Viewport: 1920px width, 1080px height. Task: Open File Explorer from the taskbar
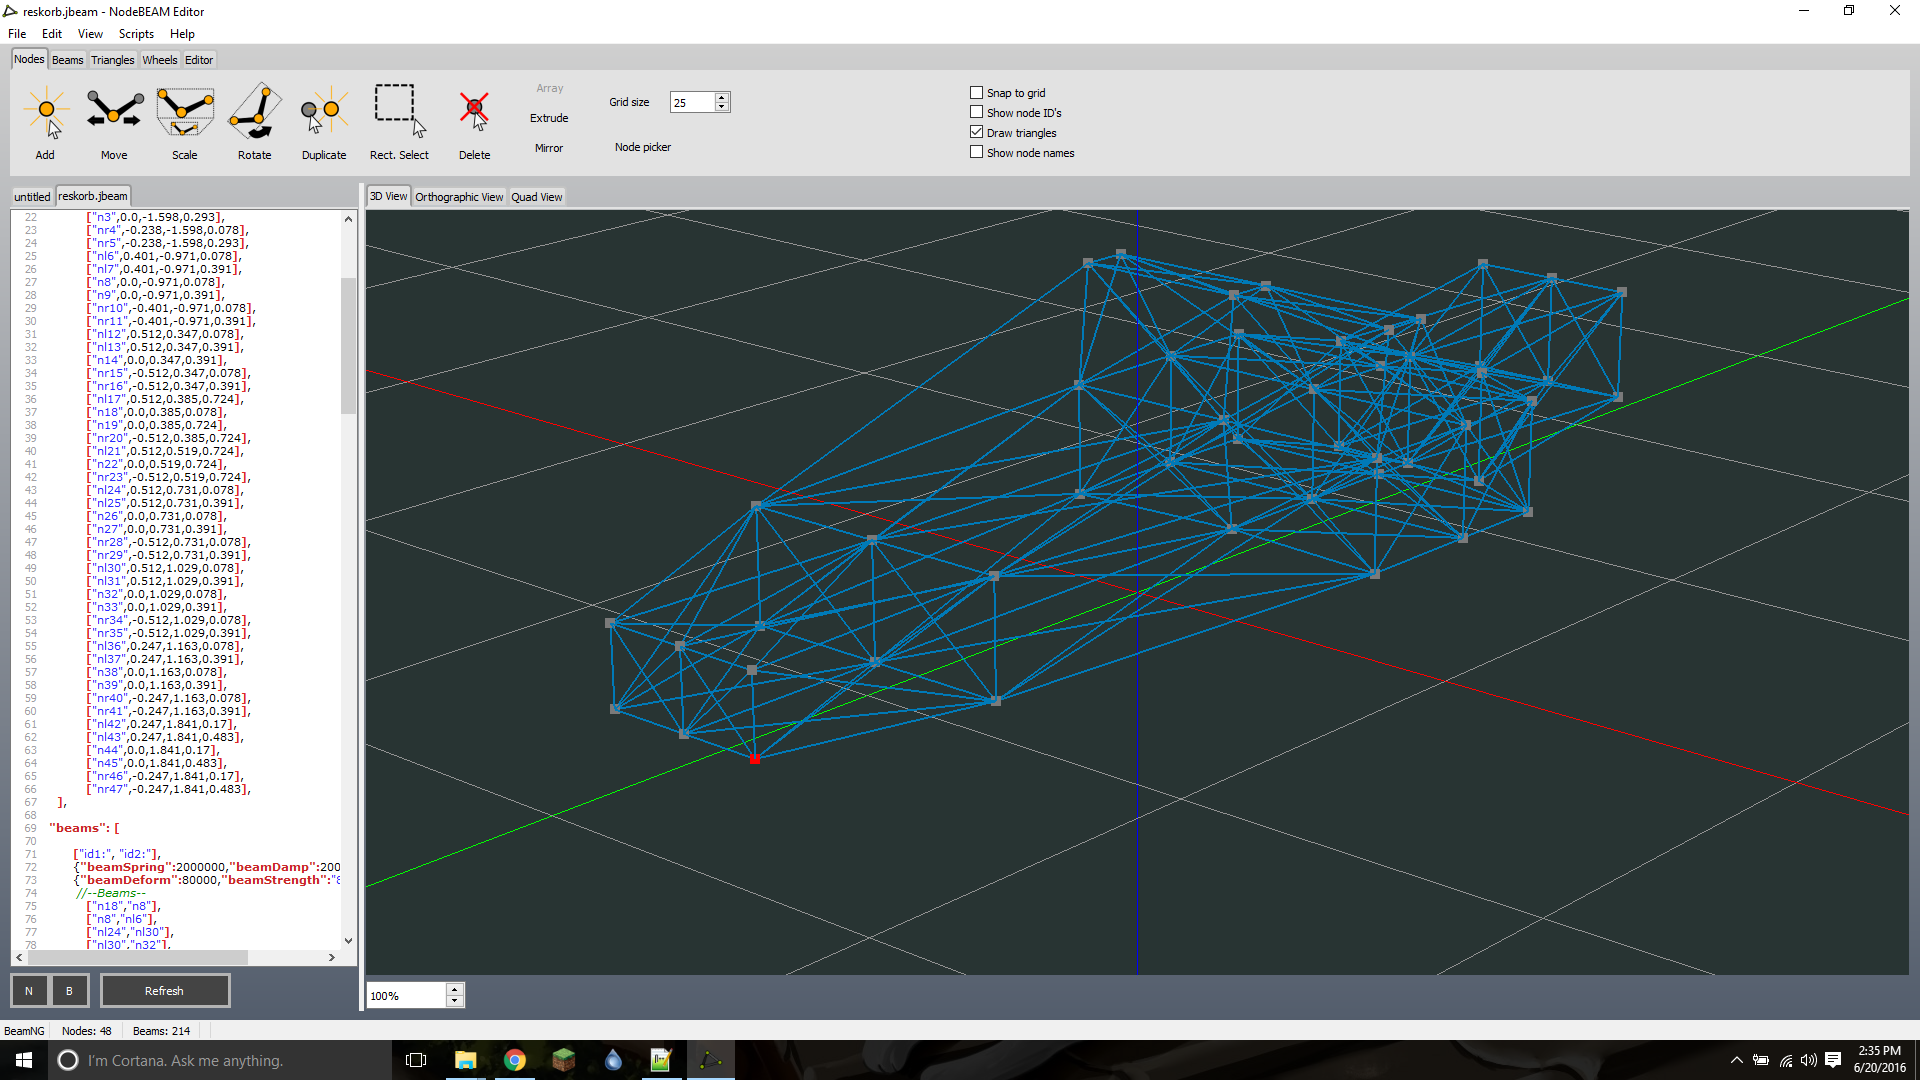(465, 1060)
